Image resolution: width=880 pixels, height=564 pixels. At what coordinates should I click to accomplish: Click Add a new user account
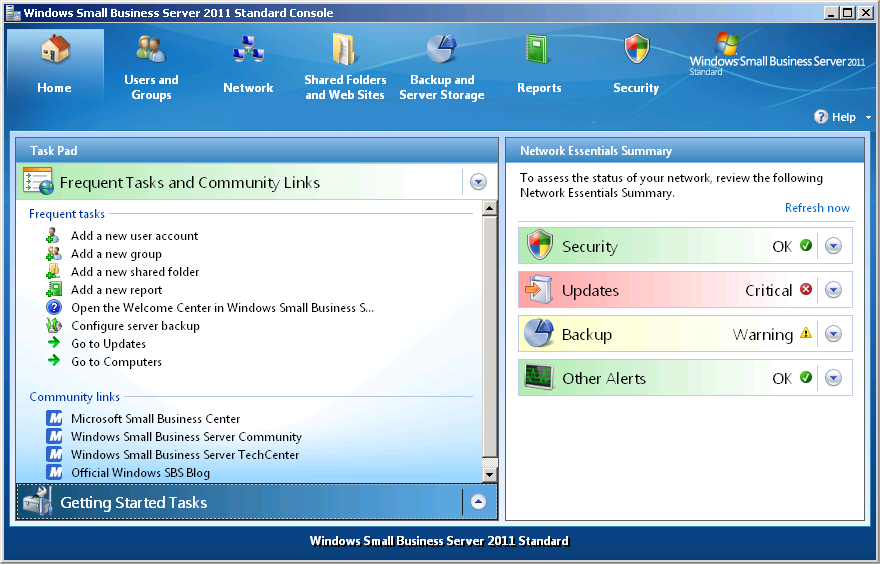click(x=134, y=236)
